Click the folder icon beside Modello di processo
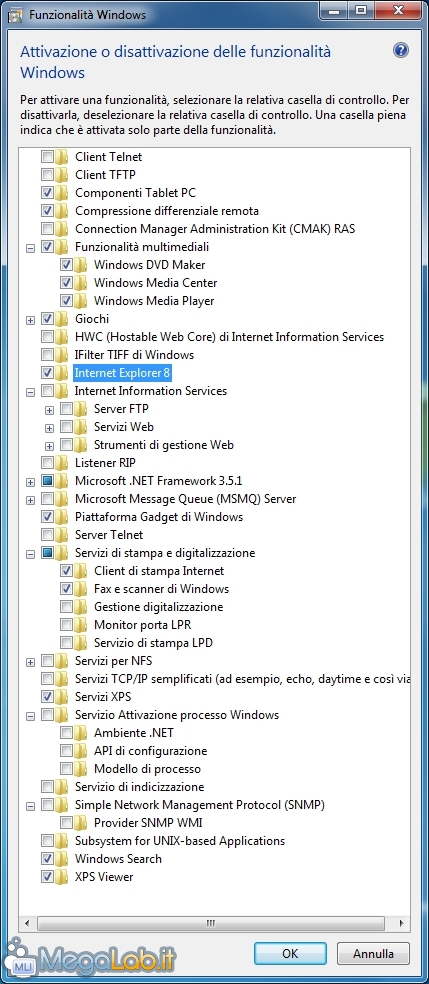 point(80,769)
